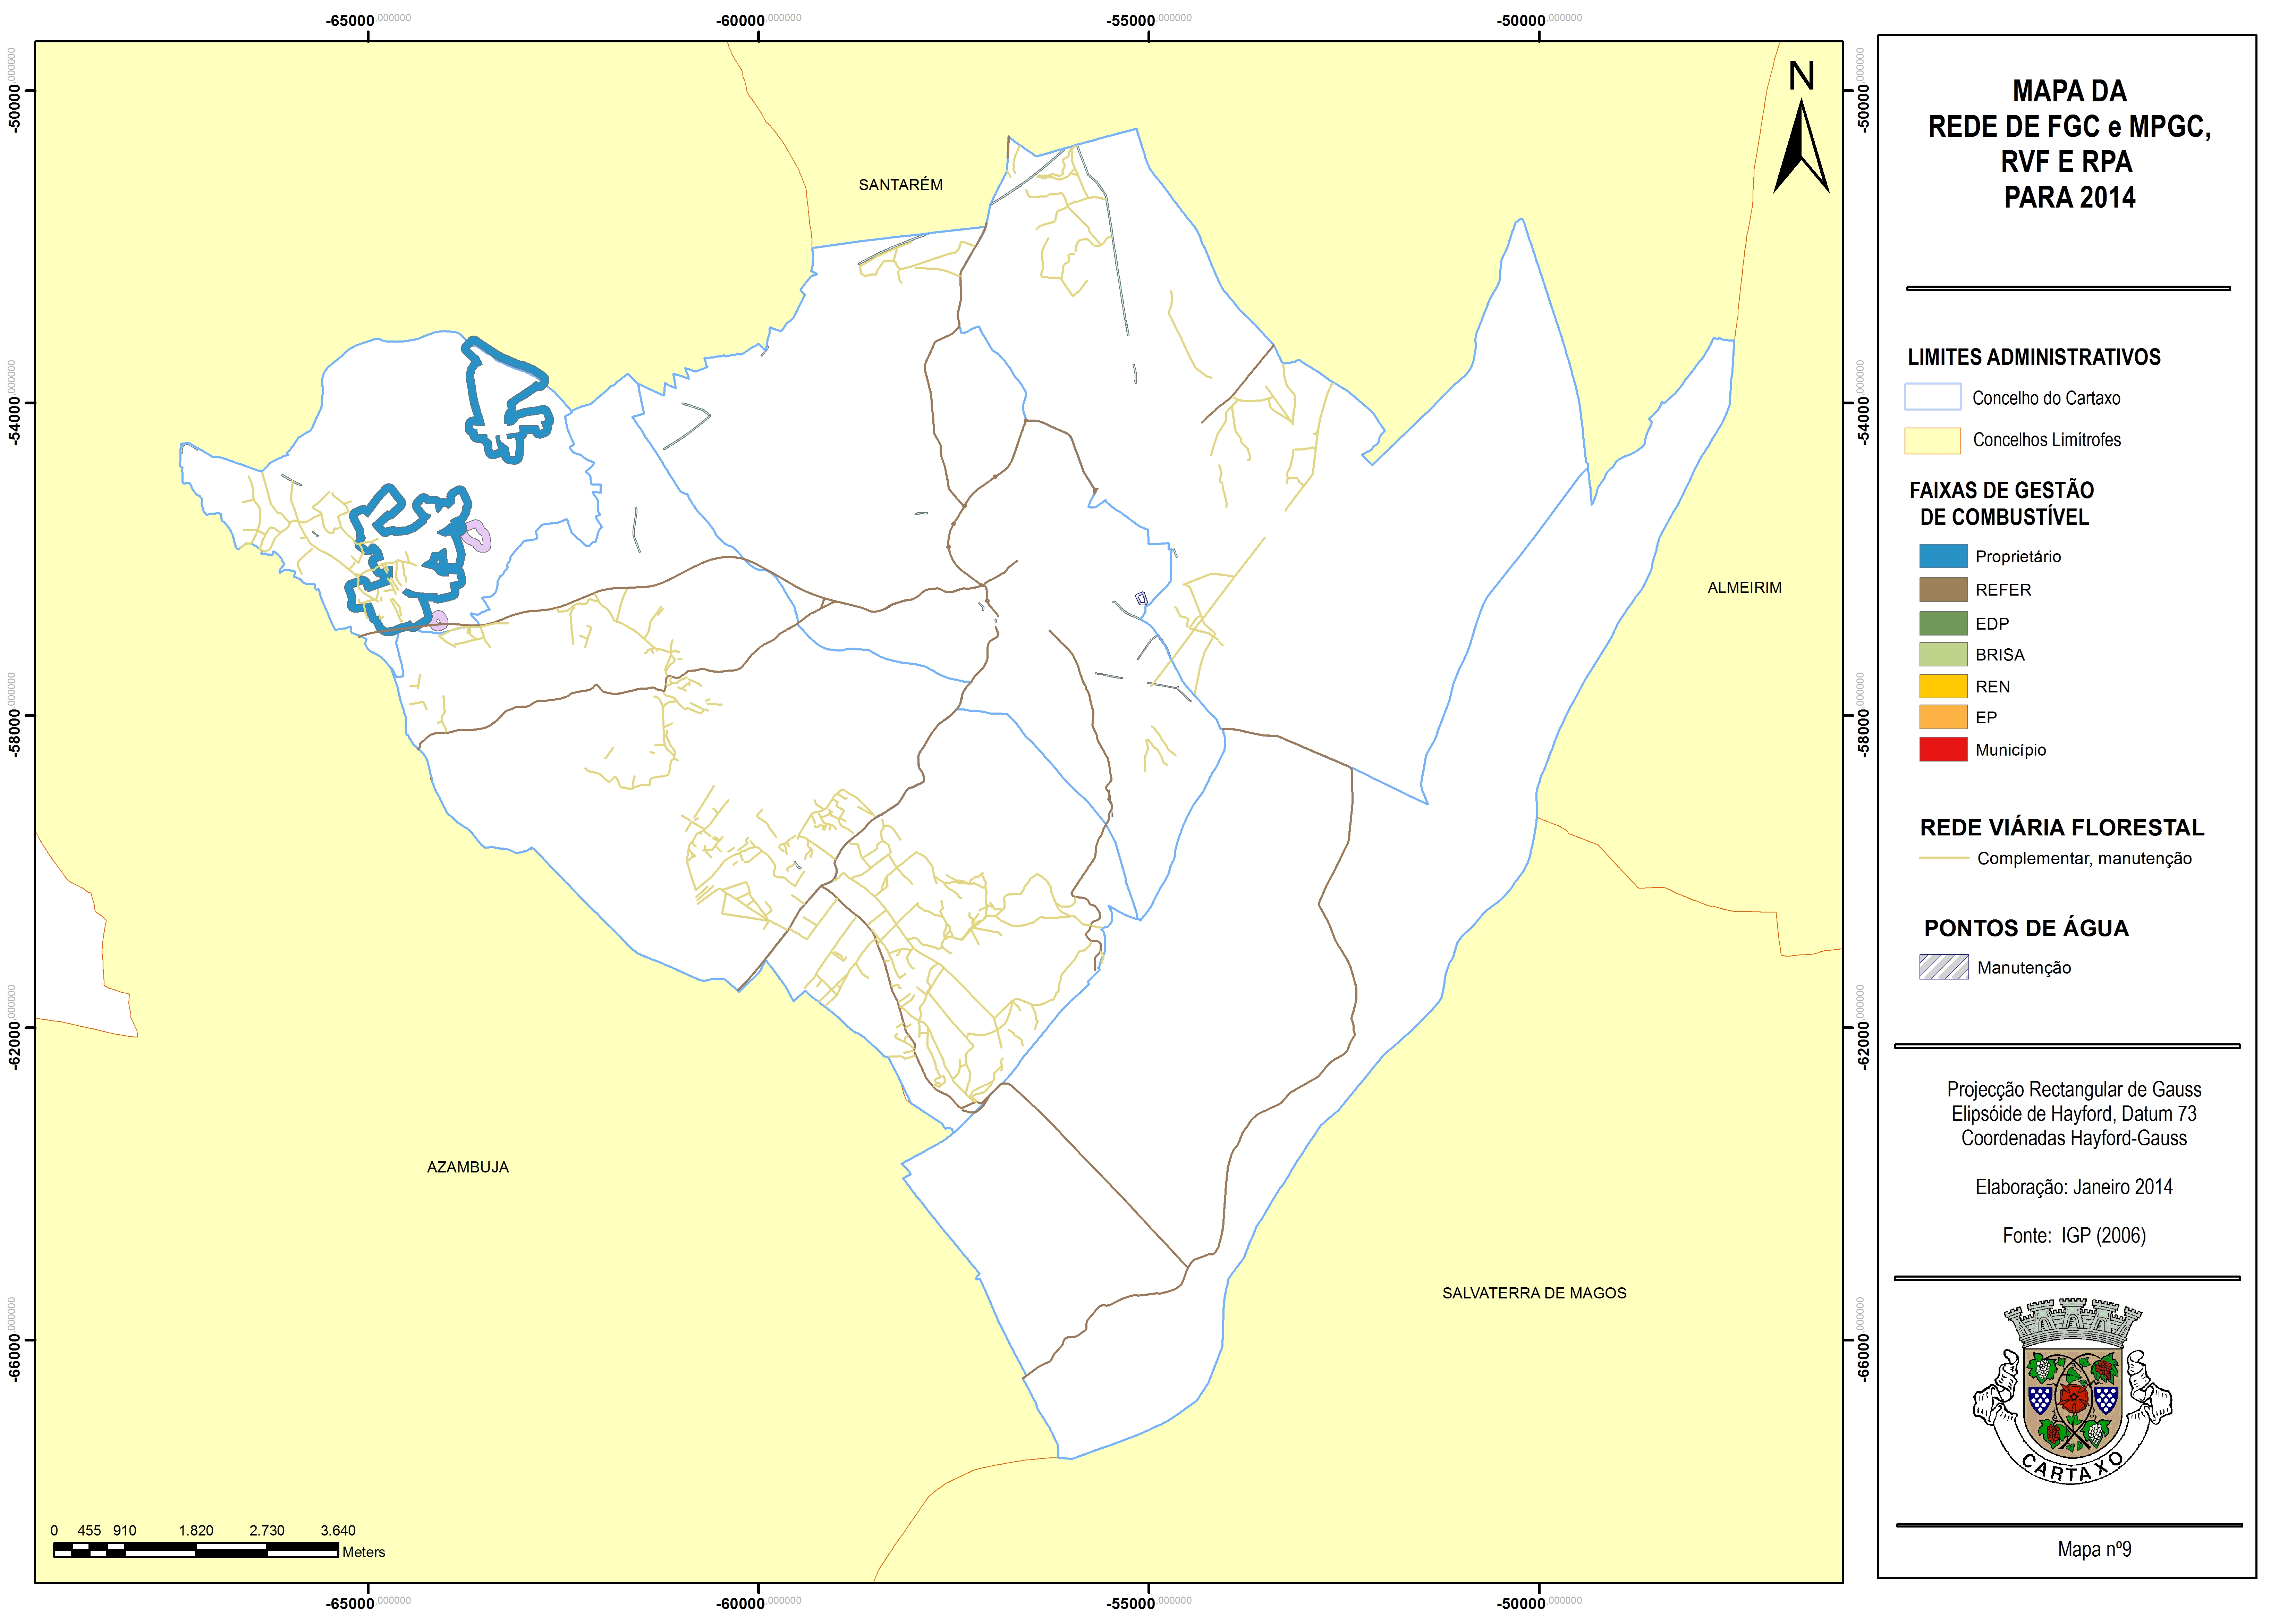Select the SALVATERRA DE MAGOS label
Viewport: 2296px width, 1624px height.
1534,1293
